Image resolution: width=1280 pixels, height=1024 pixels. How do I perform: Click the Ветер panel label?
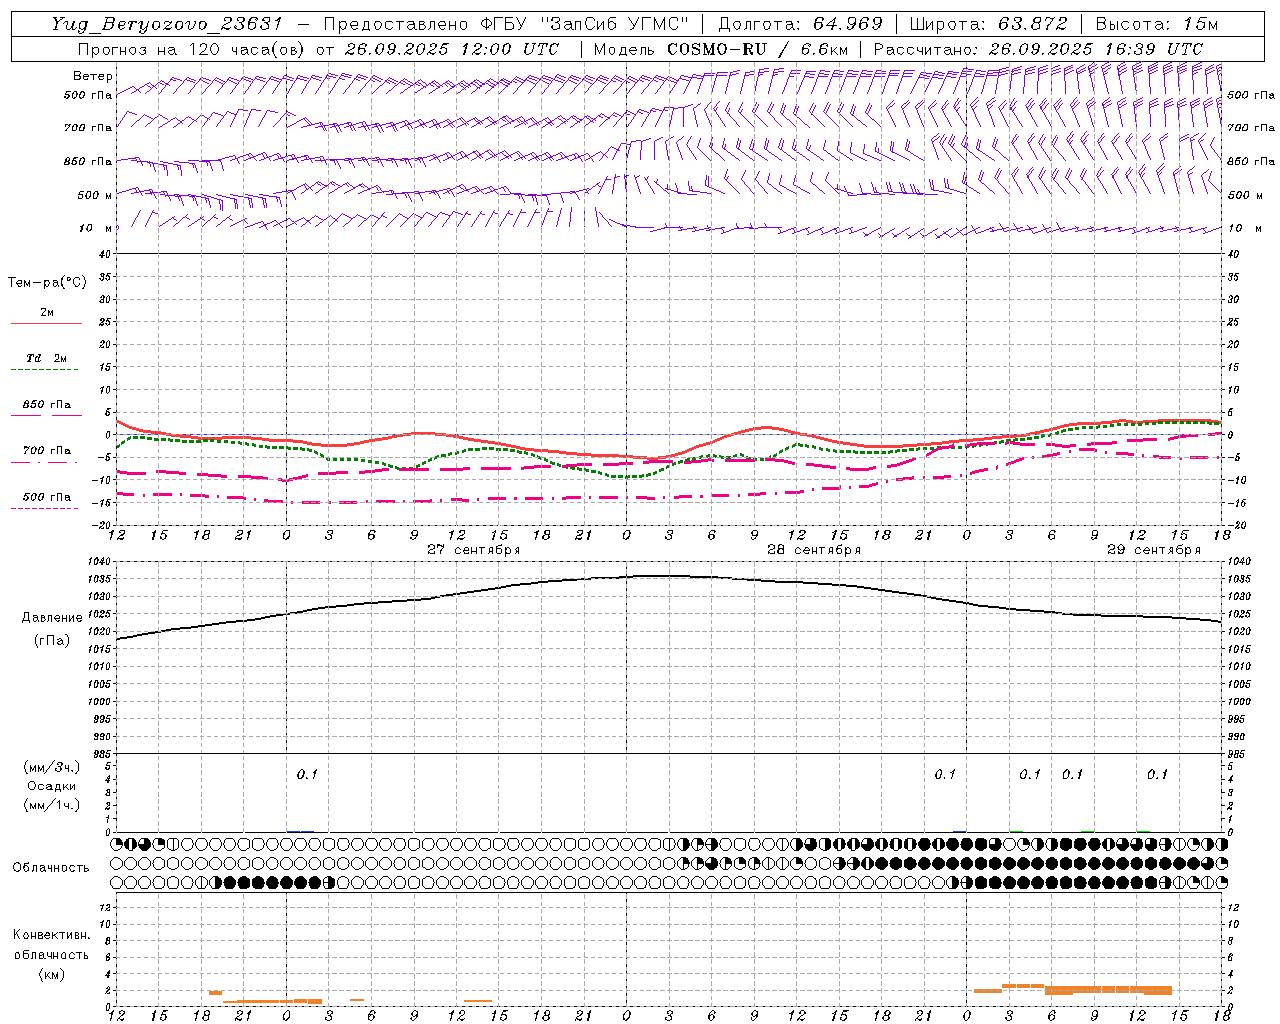(x=93, y=76)
